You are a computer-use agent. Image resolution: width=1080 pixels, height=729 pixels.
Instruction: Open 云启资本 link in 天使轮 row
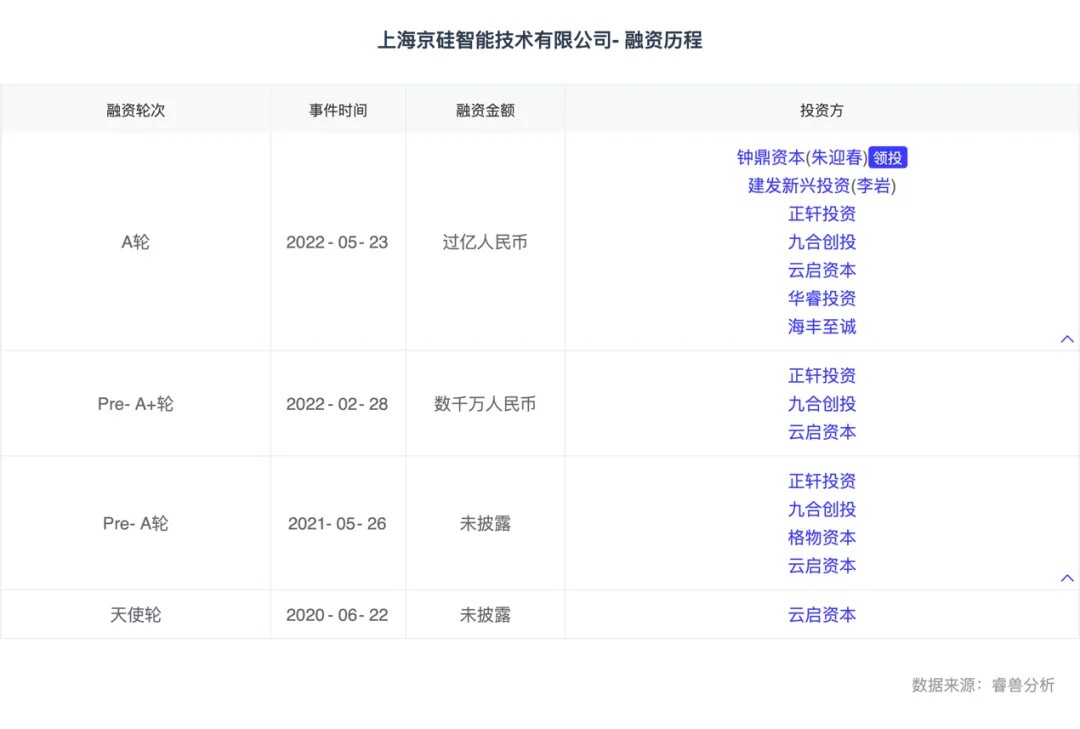coord(822,615)
